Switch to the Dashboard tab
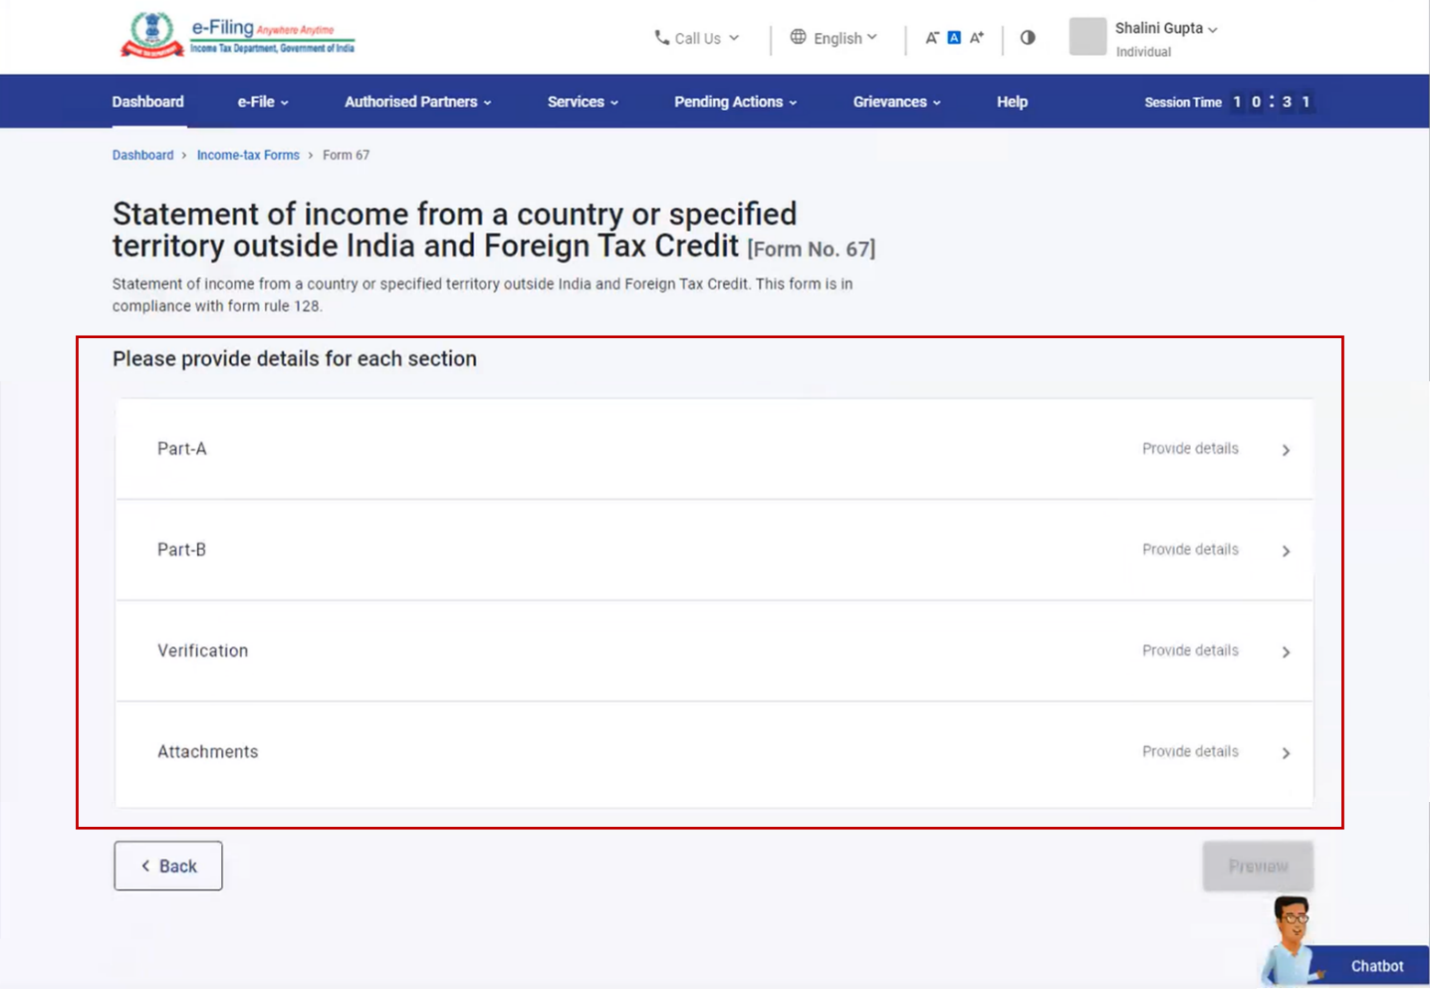The height and width of the screenshot is (989, 1430). [x=147, y=101]
